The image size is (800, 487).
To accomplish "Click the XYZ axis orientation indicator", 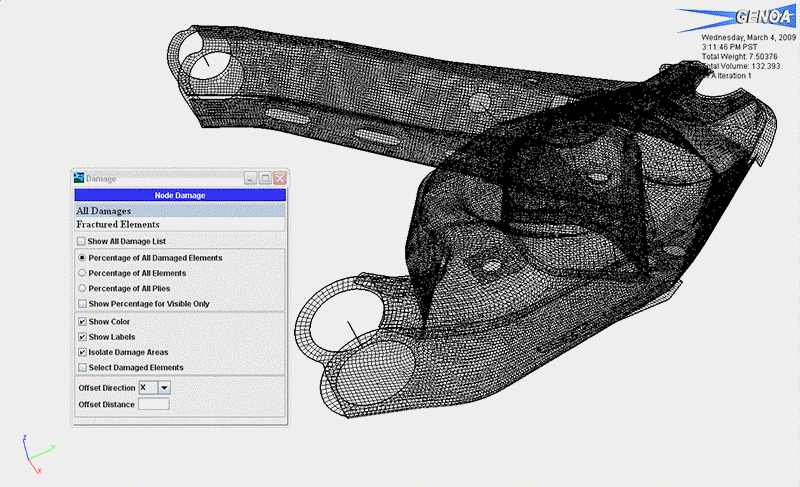I will pyautogui.click(x=32, y=454).
